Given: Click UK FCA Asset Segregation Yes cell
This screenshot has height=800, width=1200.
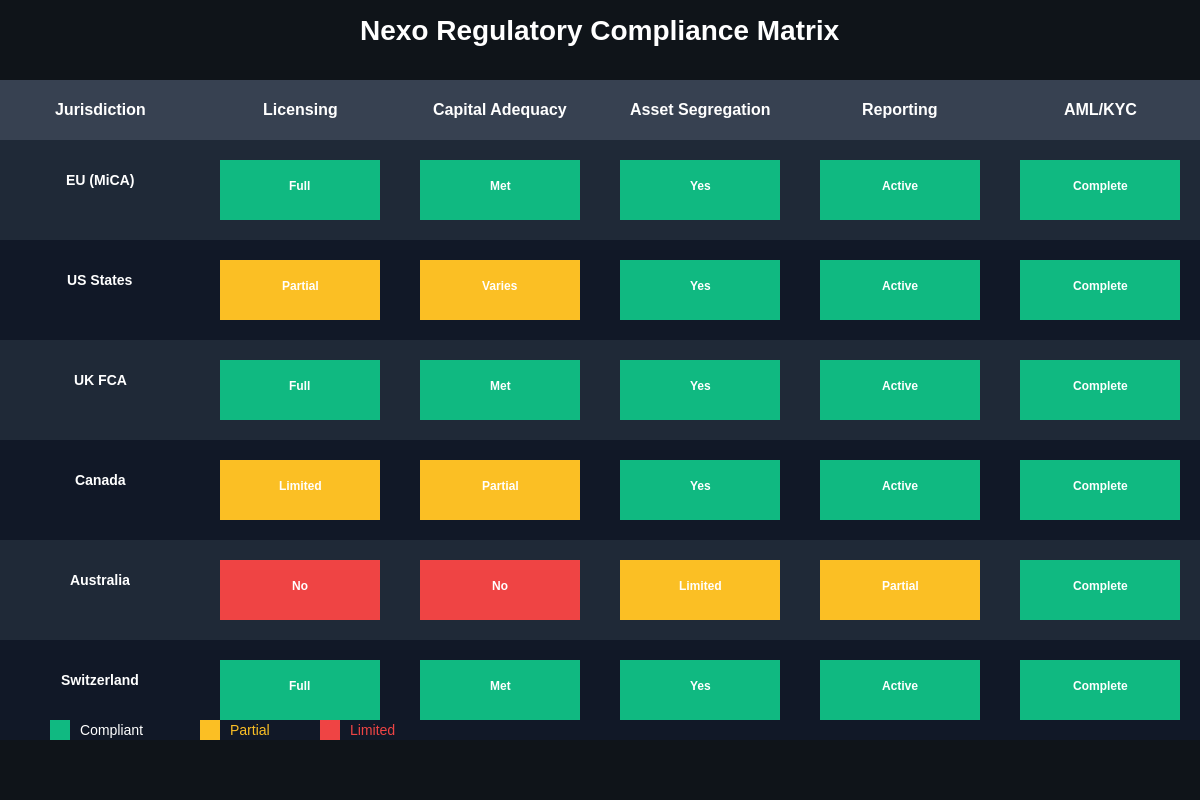Looking at the screenshot, I should click(x=700, y=390).
